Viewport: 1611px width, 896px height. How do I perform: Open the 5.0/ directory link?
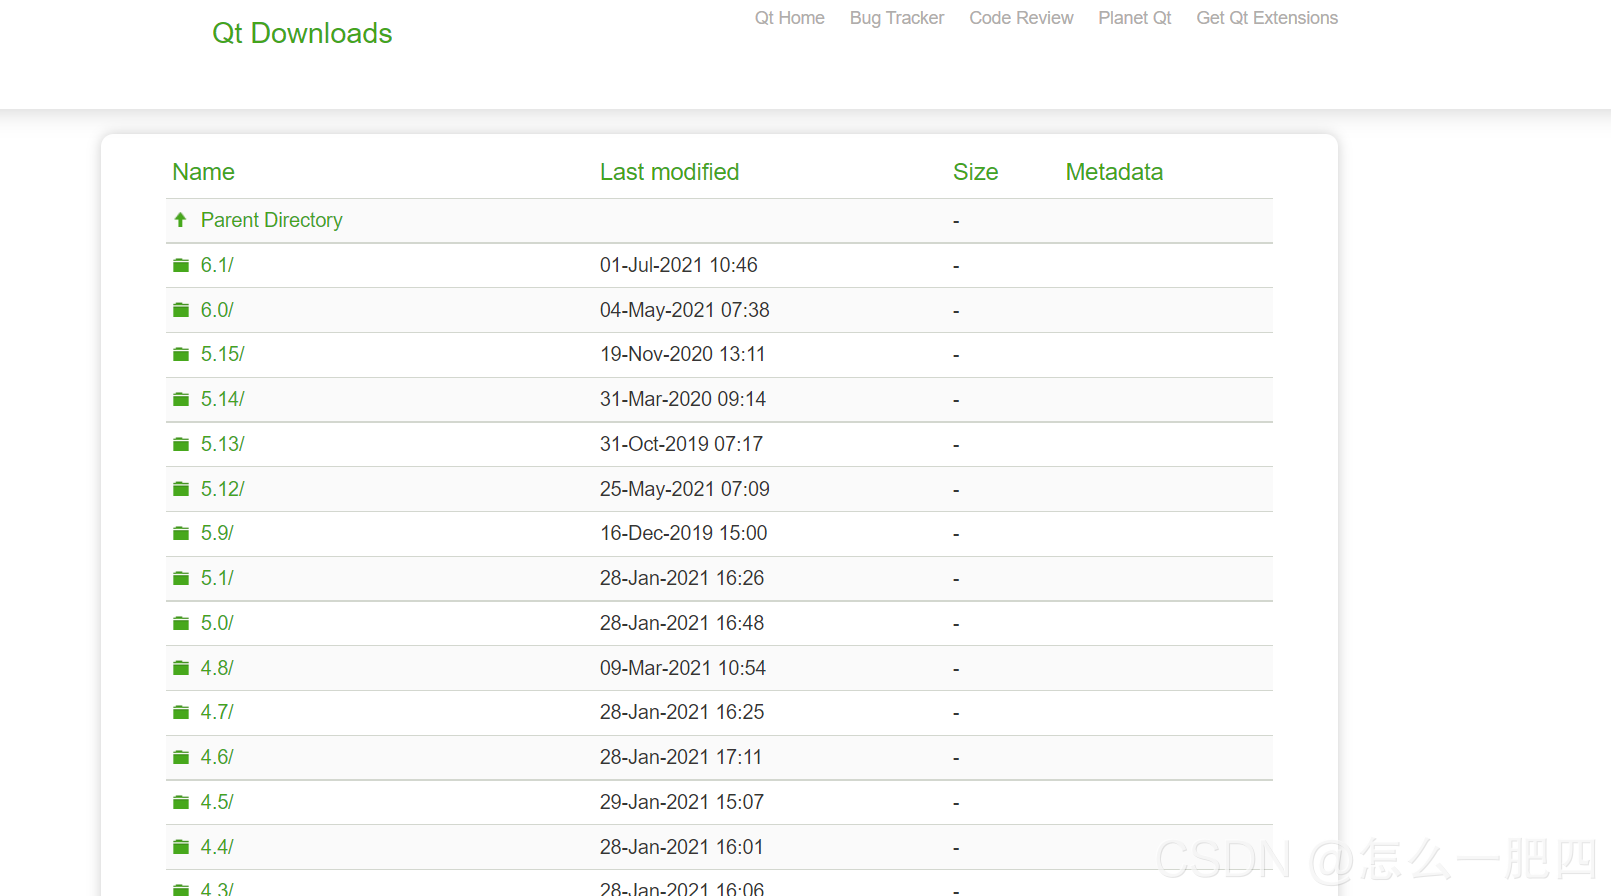[217, 623]
